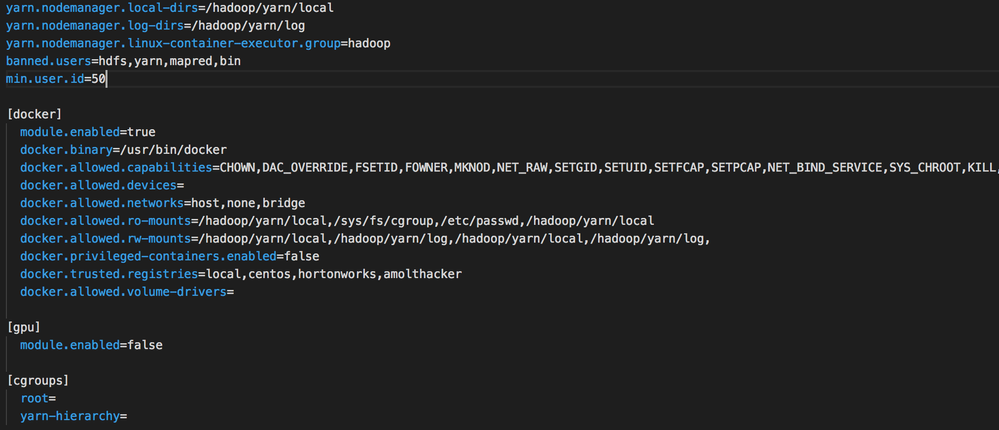Click the banned.users line
This screenshot has width=999, height=430.
tap(123, 62)
